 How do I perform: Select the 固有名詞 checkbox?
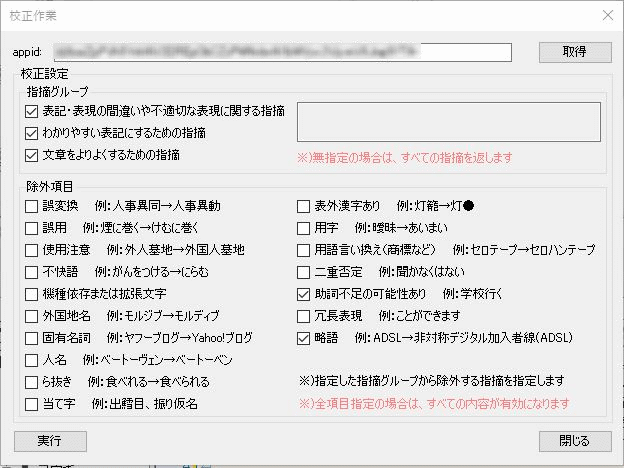(x=31, y=338)
